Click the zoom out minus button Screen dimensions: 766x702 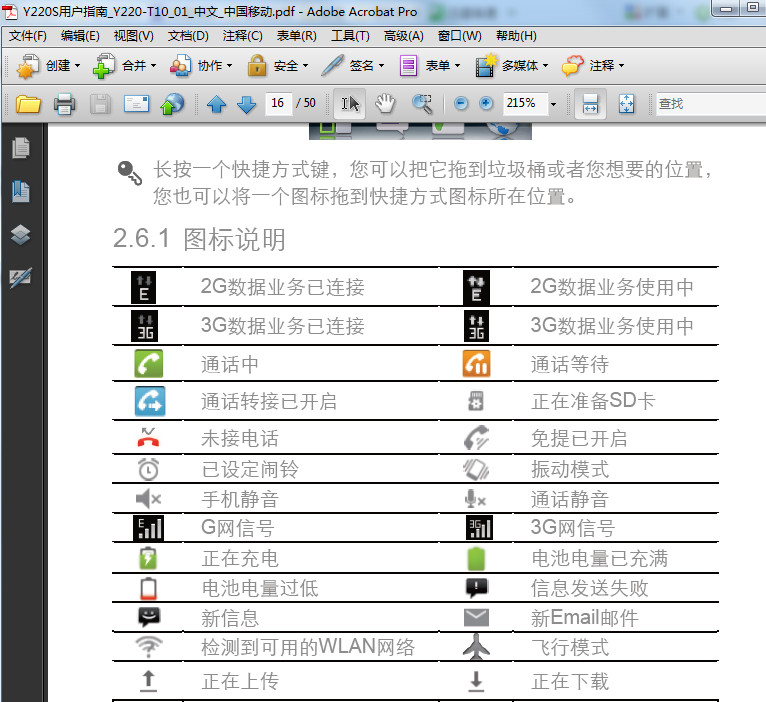coord(461,104)
